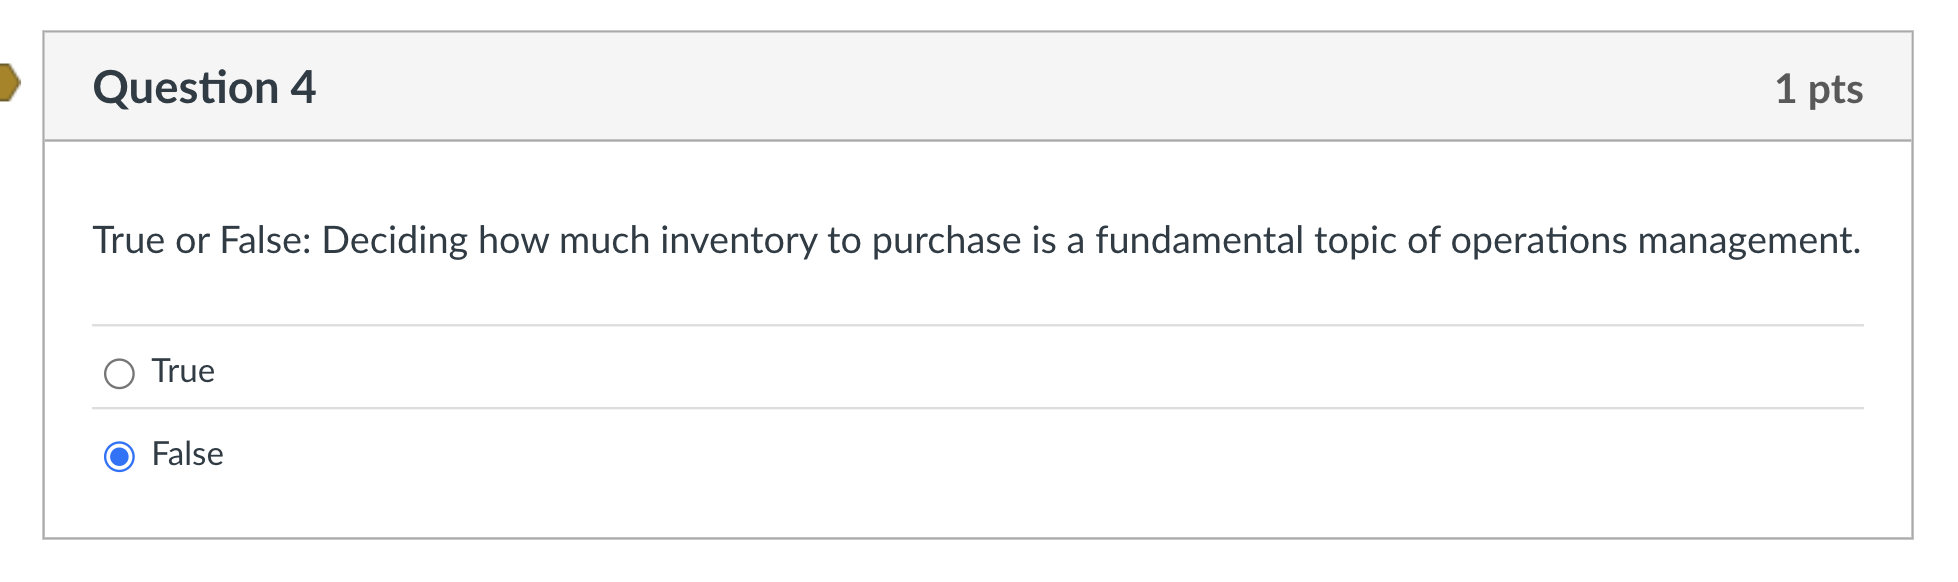Click the True answer label text
Viewport: 1958px width, 582px height.
pos(182,371)
